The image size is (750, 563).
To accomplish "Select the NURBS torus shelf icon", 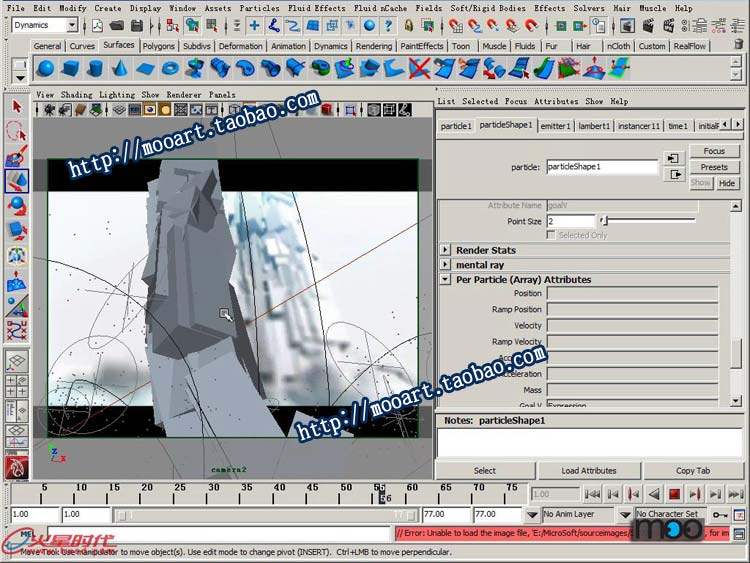I will 170,68.
